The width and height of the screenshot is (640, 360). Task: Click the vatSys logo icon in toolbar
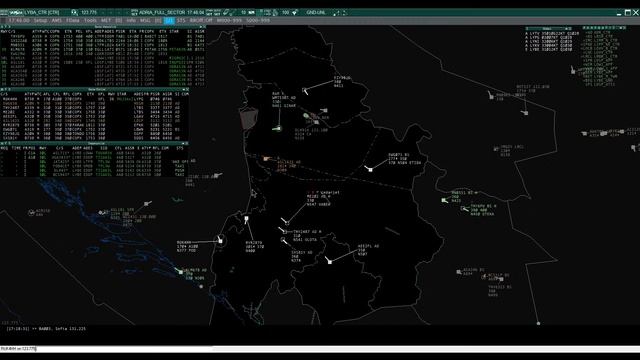16,13
